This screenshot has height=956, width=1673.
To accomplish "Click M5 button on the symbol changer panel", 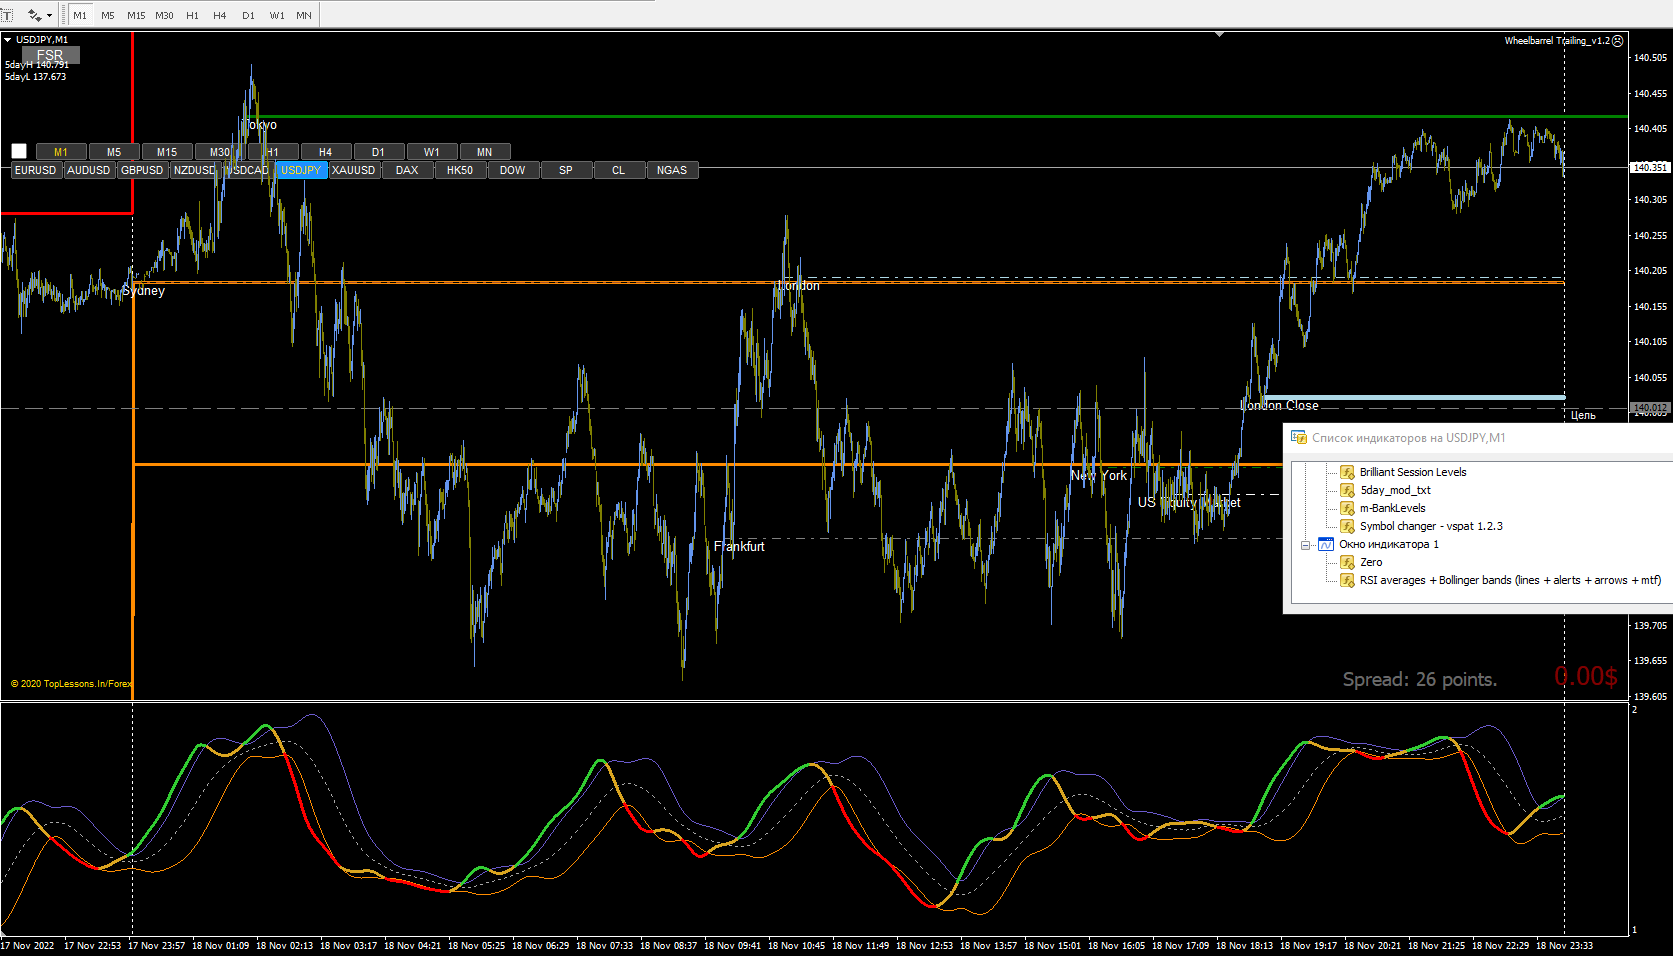I will [x=114, y=152].
